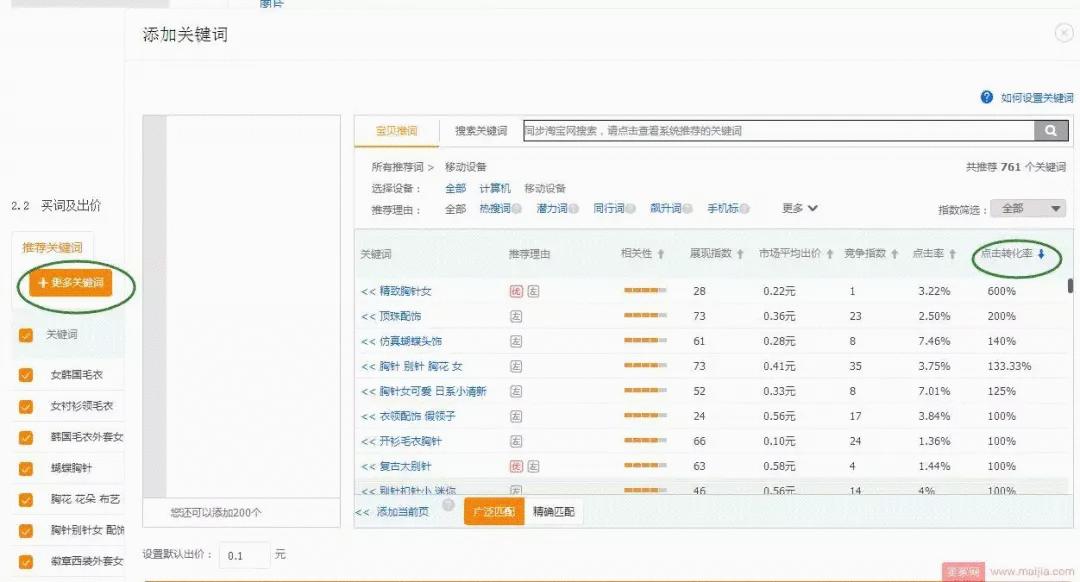Click the default bid input showing 0.1

click(x=244, y=556)
